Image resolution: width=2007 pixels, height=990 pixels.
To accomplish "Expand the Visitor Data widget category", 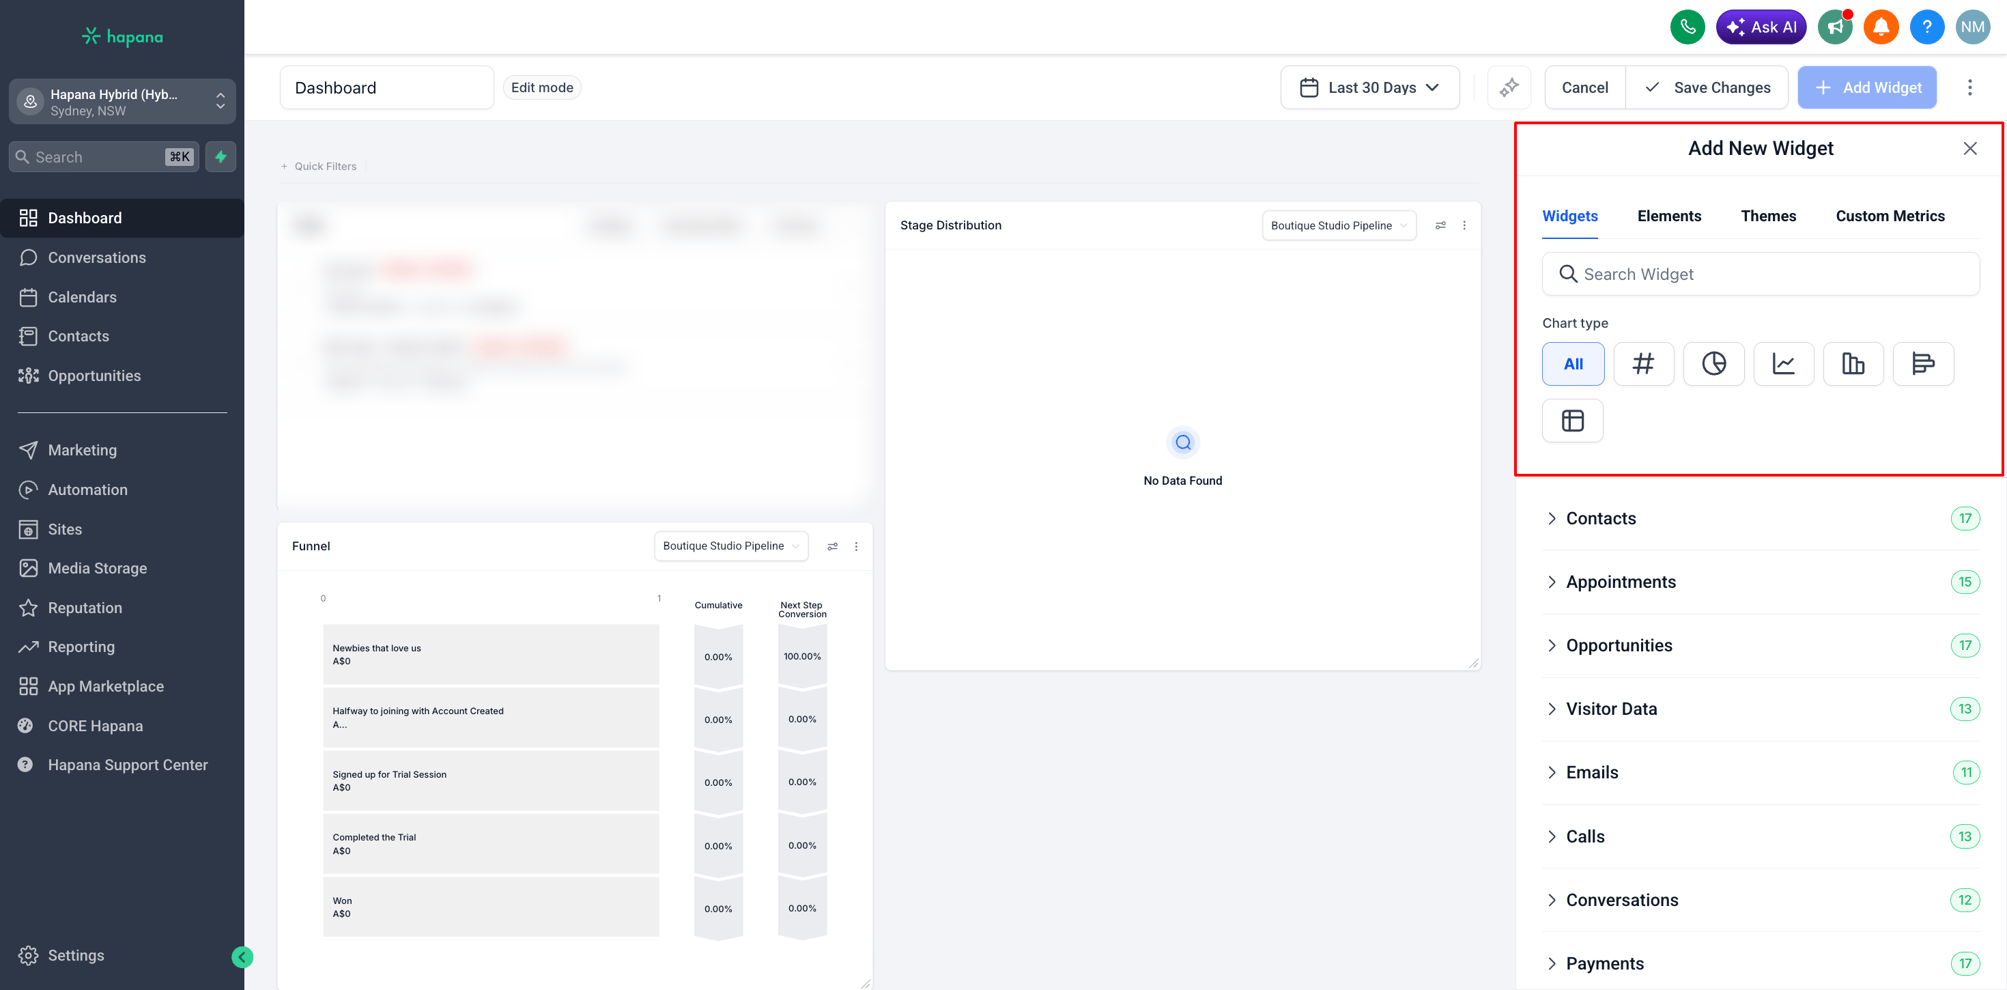I will tap(1761, 709).
